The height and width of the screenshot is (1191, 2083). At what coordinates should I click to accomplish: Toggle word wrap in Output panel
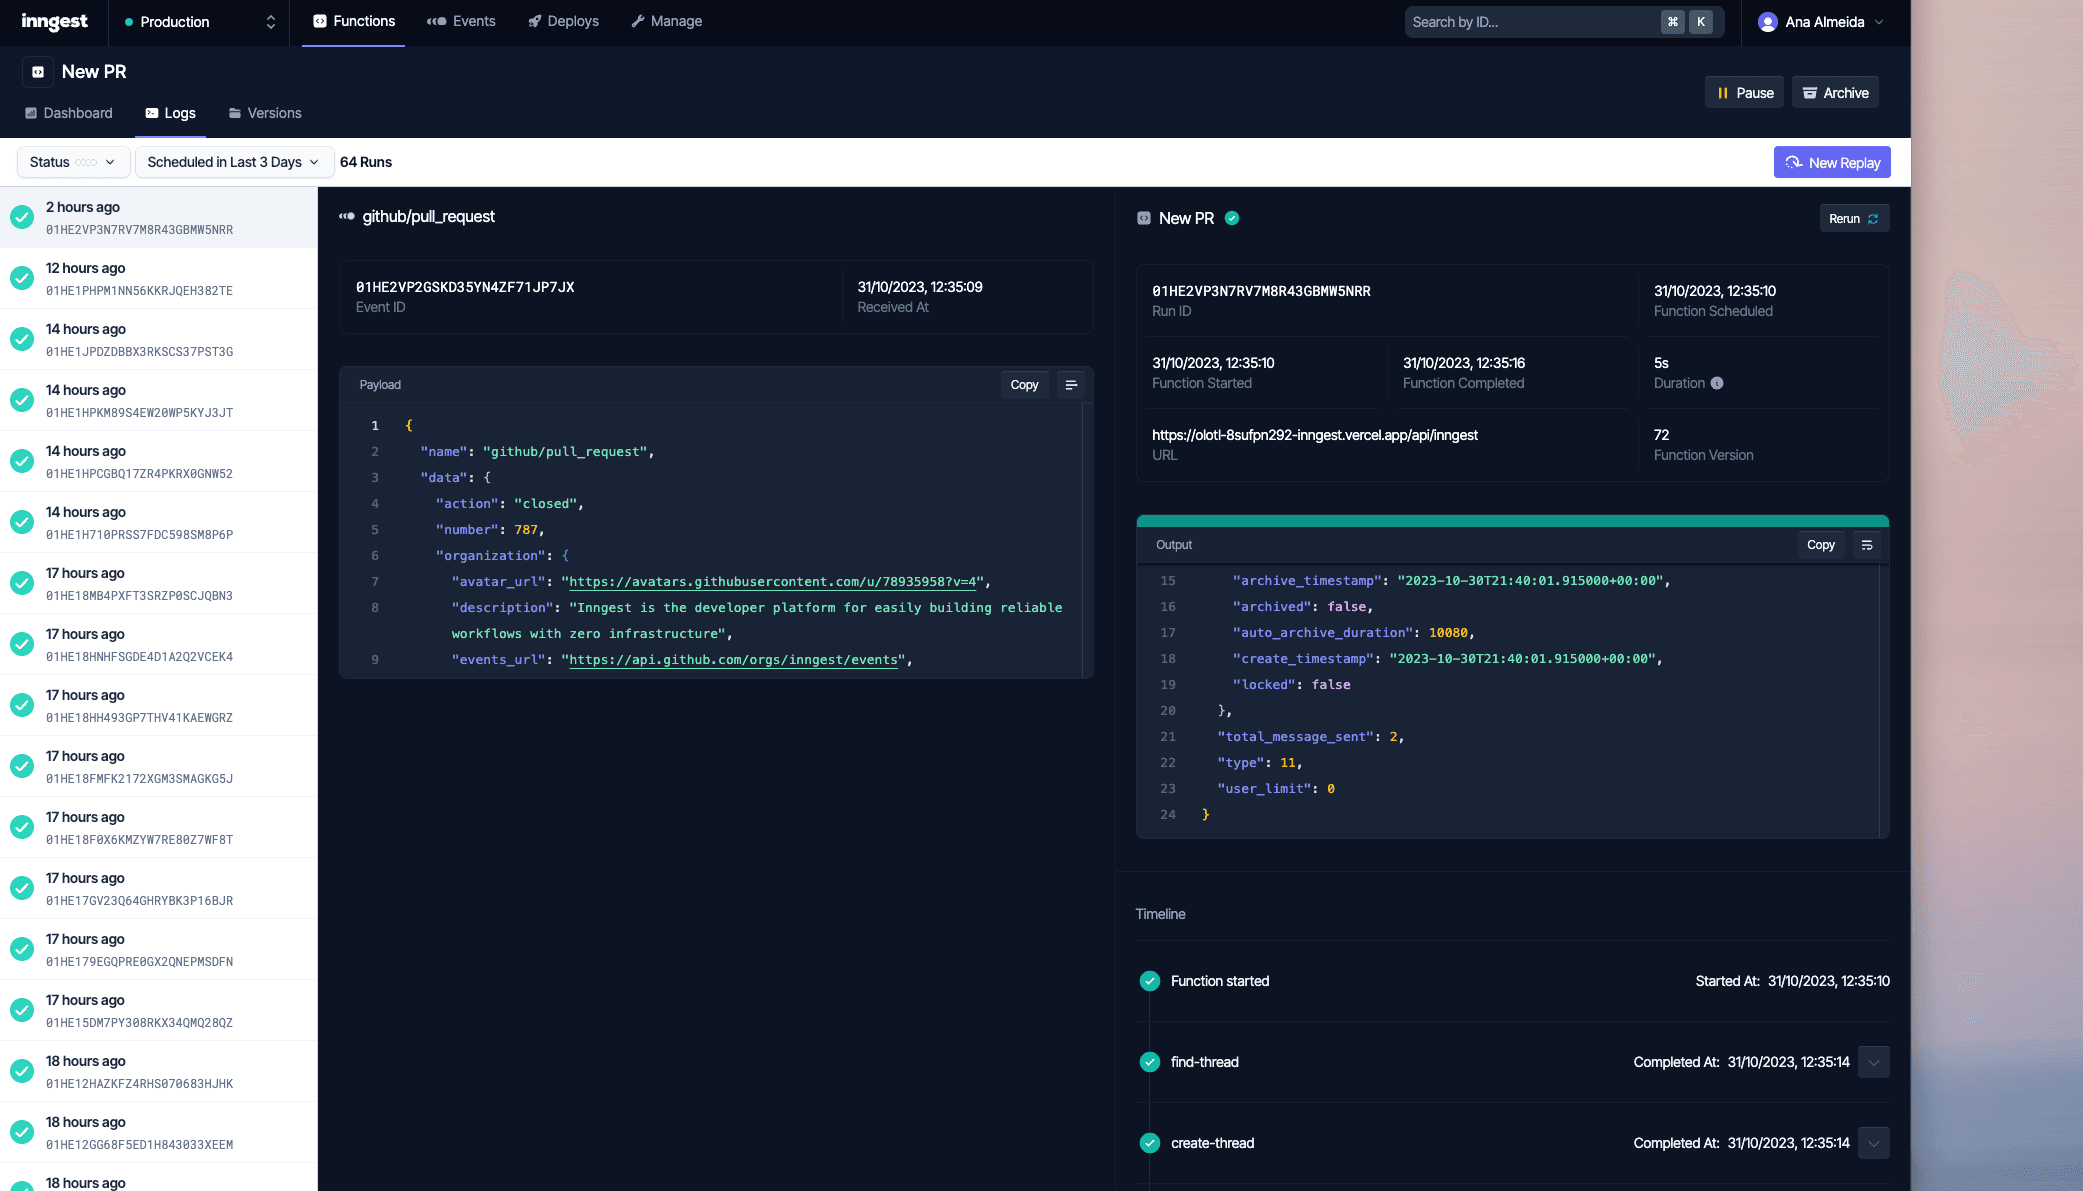pyautogui.click(x=1867, y=545)
